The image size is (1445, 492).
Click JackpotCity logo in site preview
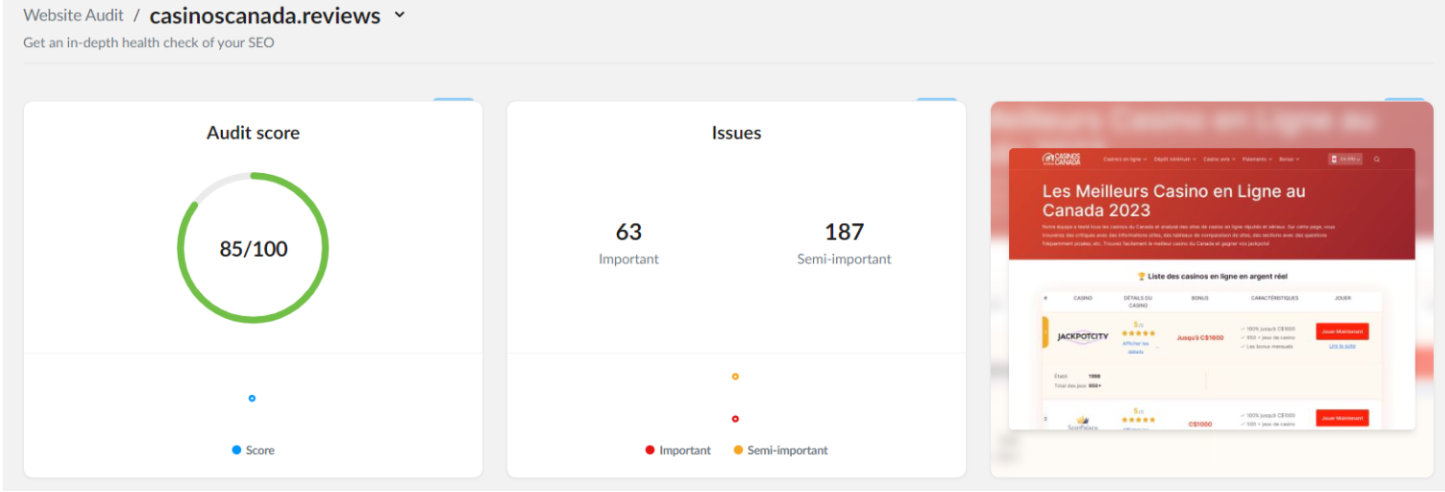[x=1082, y=336]
